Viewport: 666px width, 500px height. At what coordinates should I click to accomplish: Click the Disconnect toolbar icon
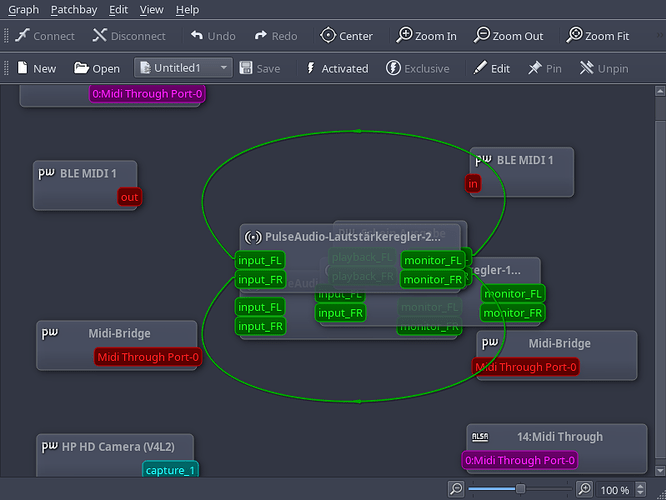pos(100,36)
